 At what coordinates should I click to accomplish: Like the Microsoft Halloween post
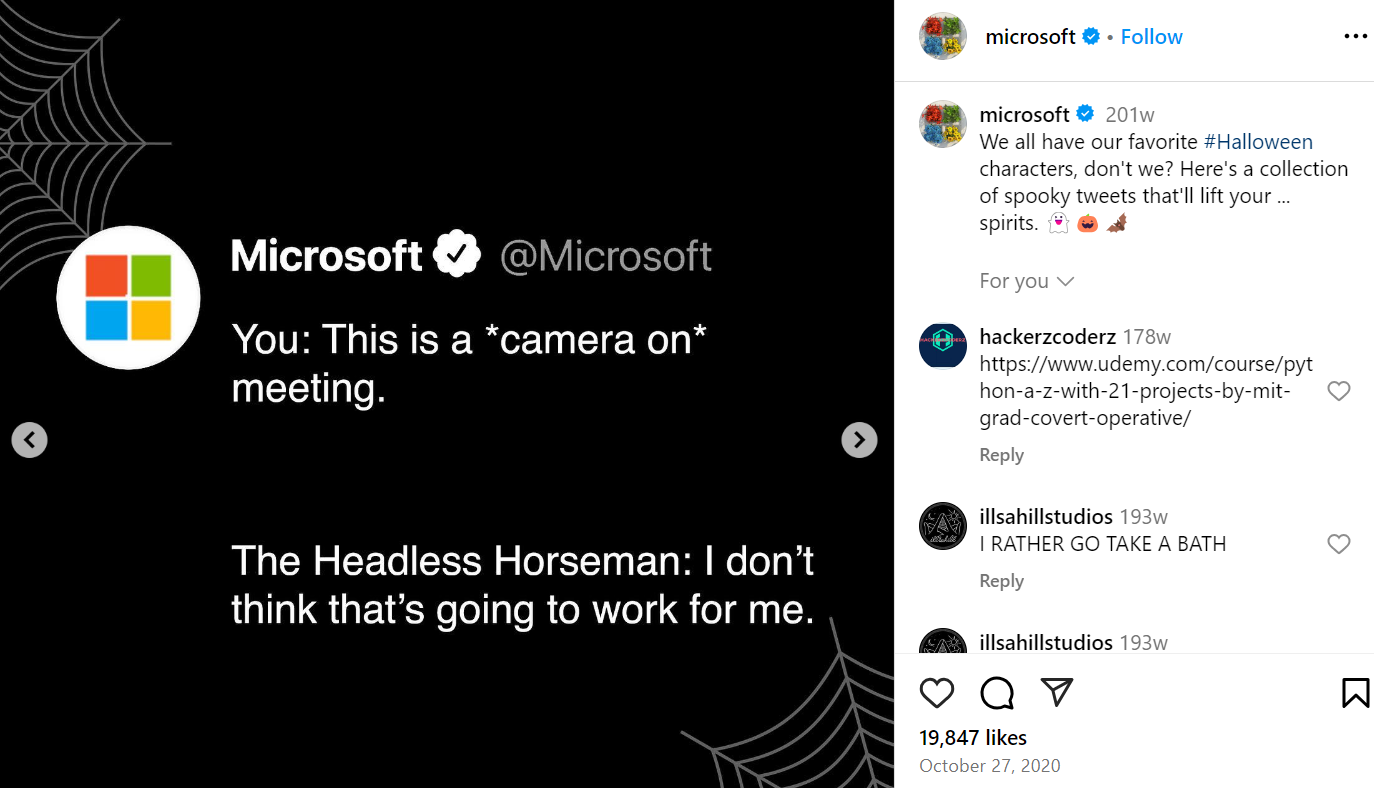coord(937,693)
